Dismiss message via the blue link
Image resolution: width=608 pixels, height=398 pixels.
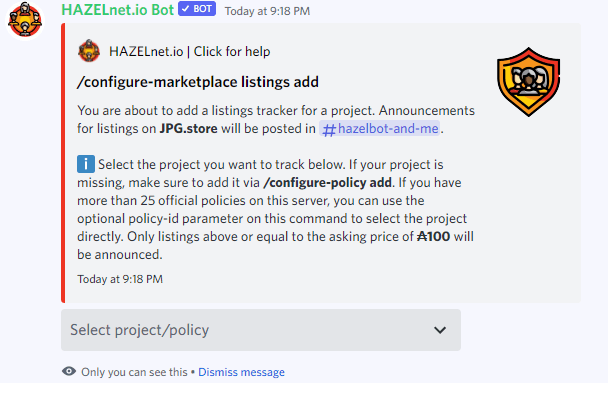(241, 372)
